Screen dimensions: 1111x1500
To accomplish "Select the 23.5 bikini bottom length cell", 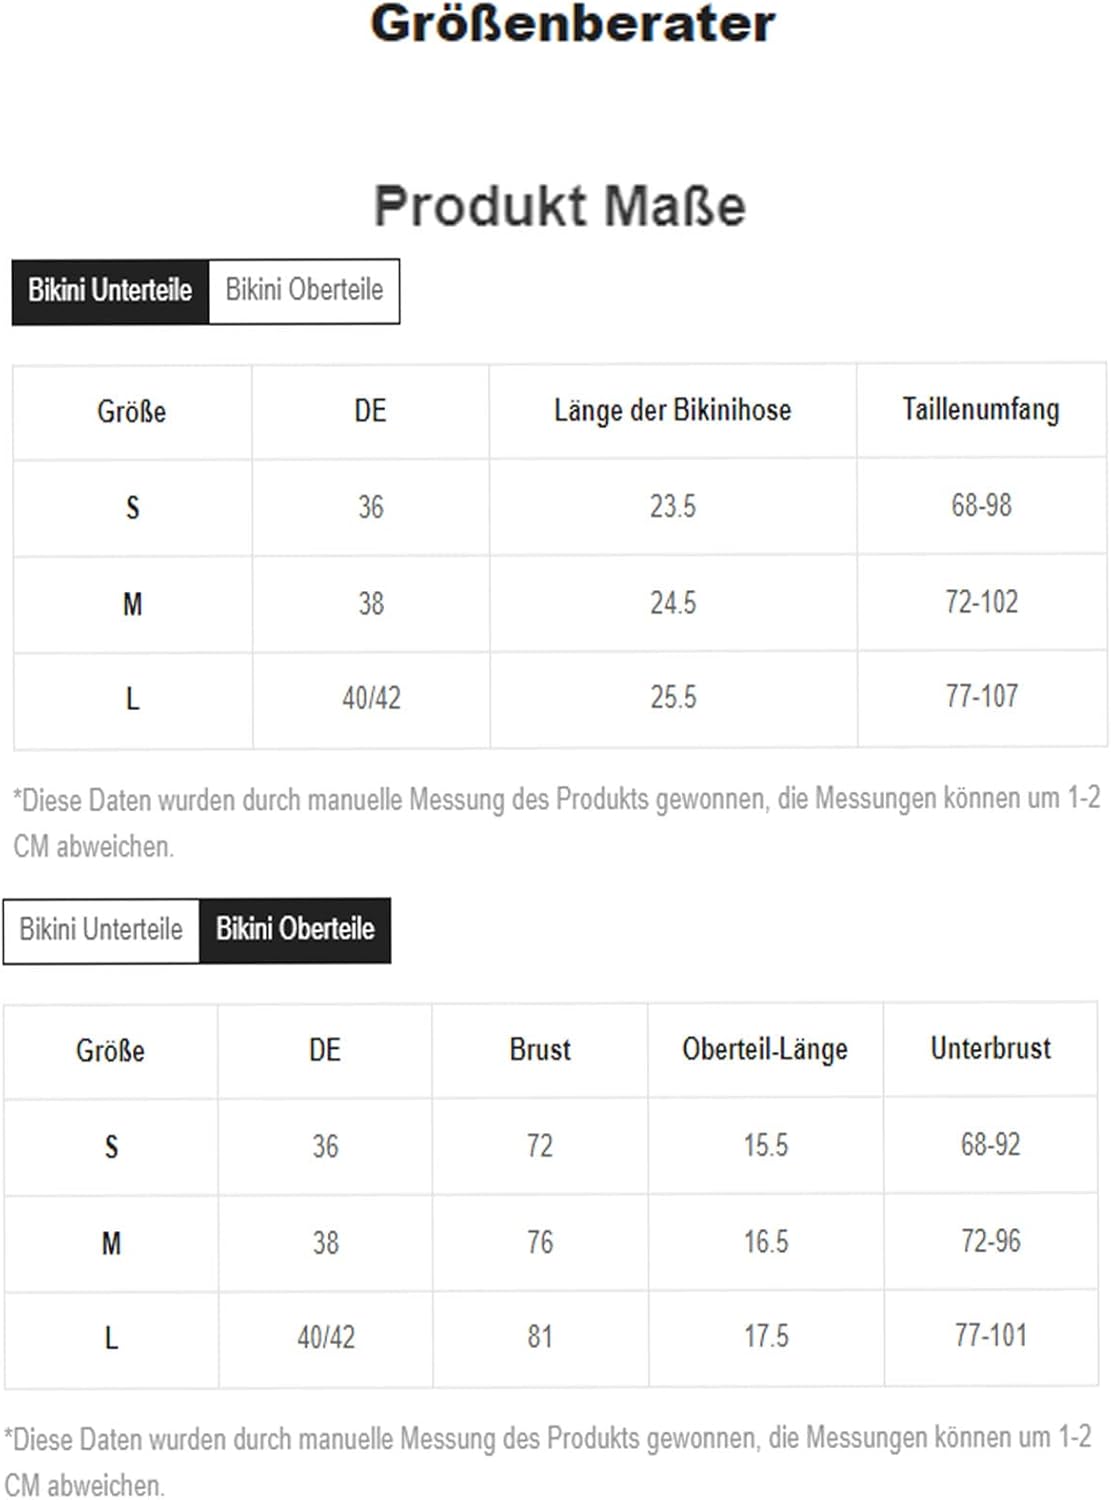I will point(672,507).
